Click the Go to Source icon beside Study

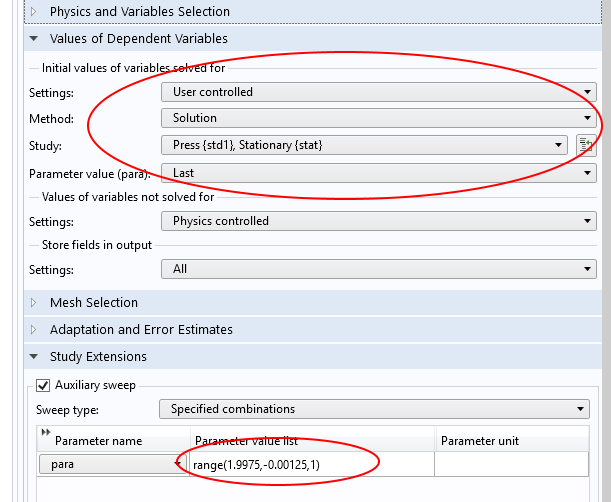[x=587, y=145]
